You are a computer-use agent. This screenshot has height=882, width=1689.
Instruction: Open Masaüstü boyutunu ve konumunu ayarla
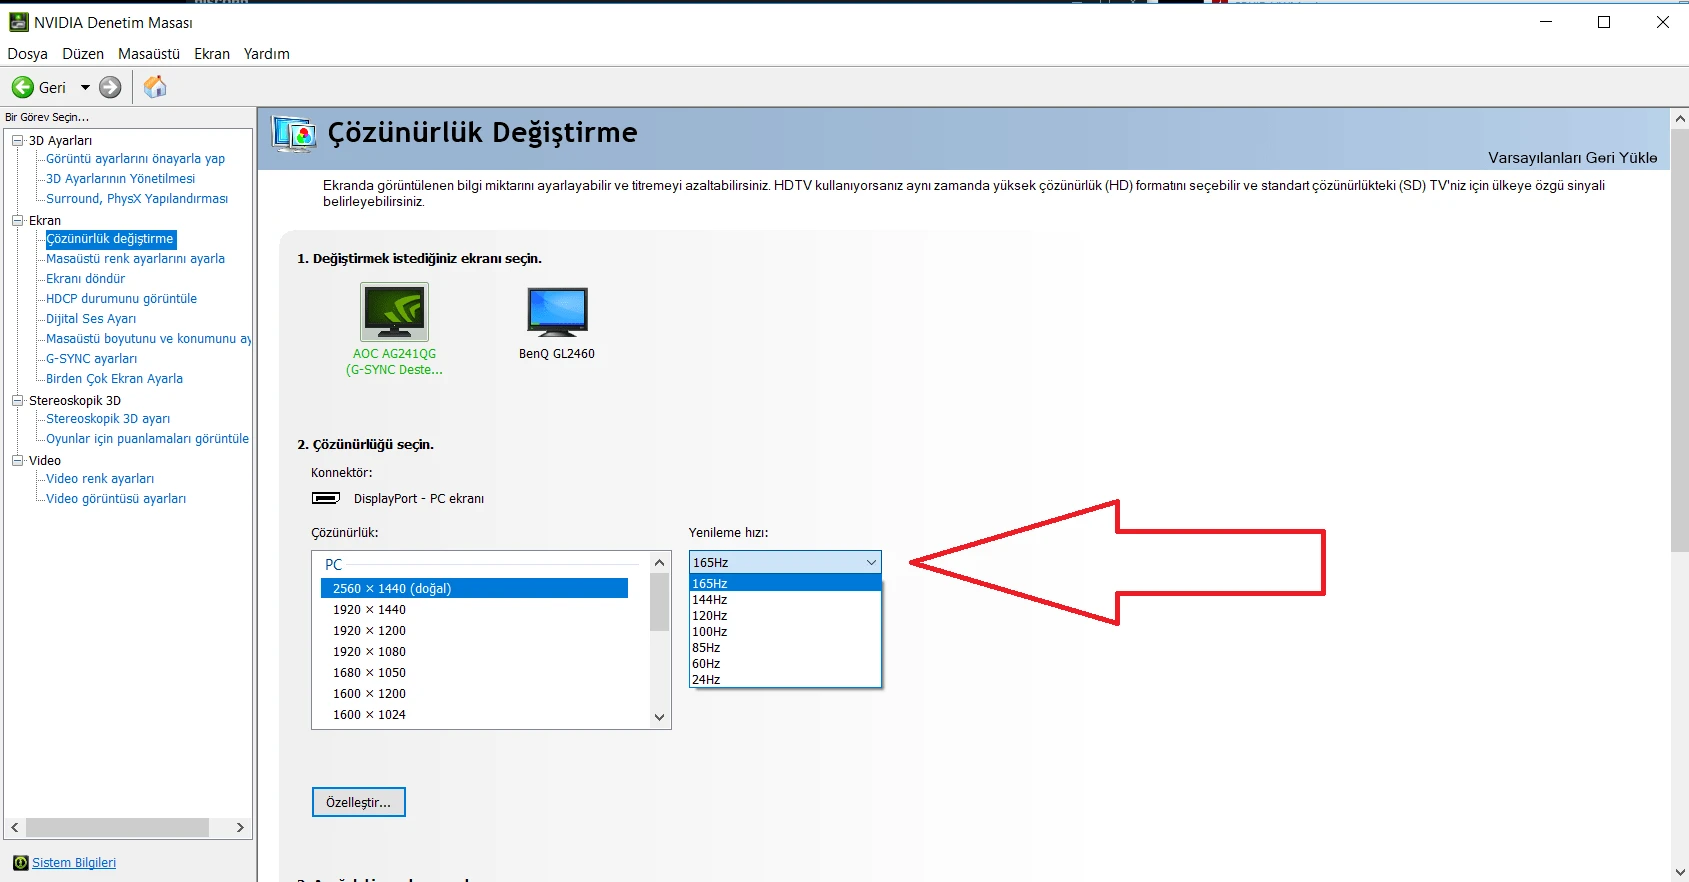coord(148,339)
